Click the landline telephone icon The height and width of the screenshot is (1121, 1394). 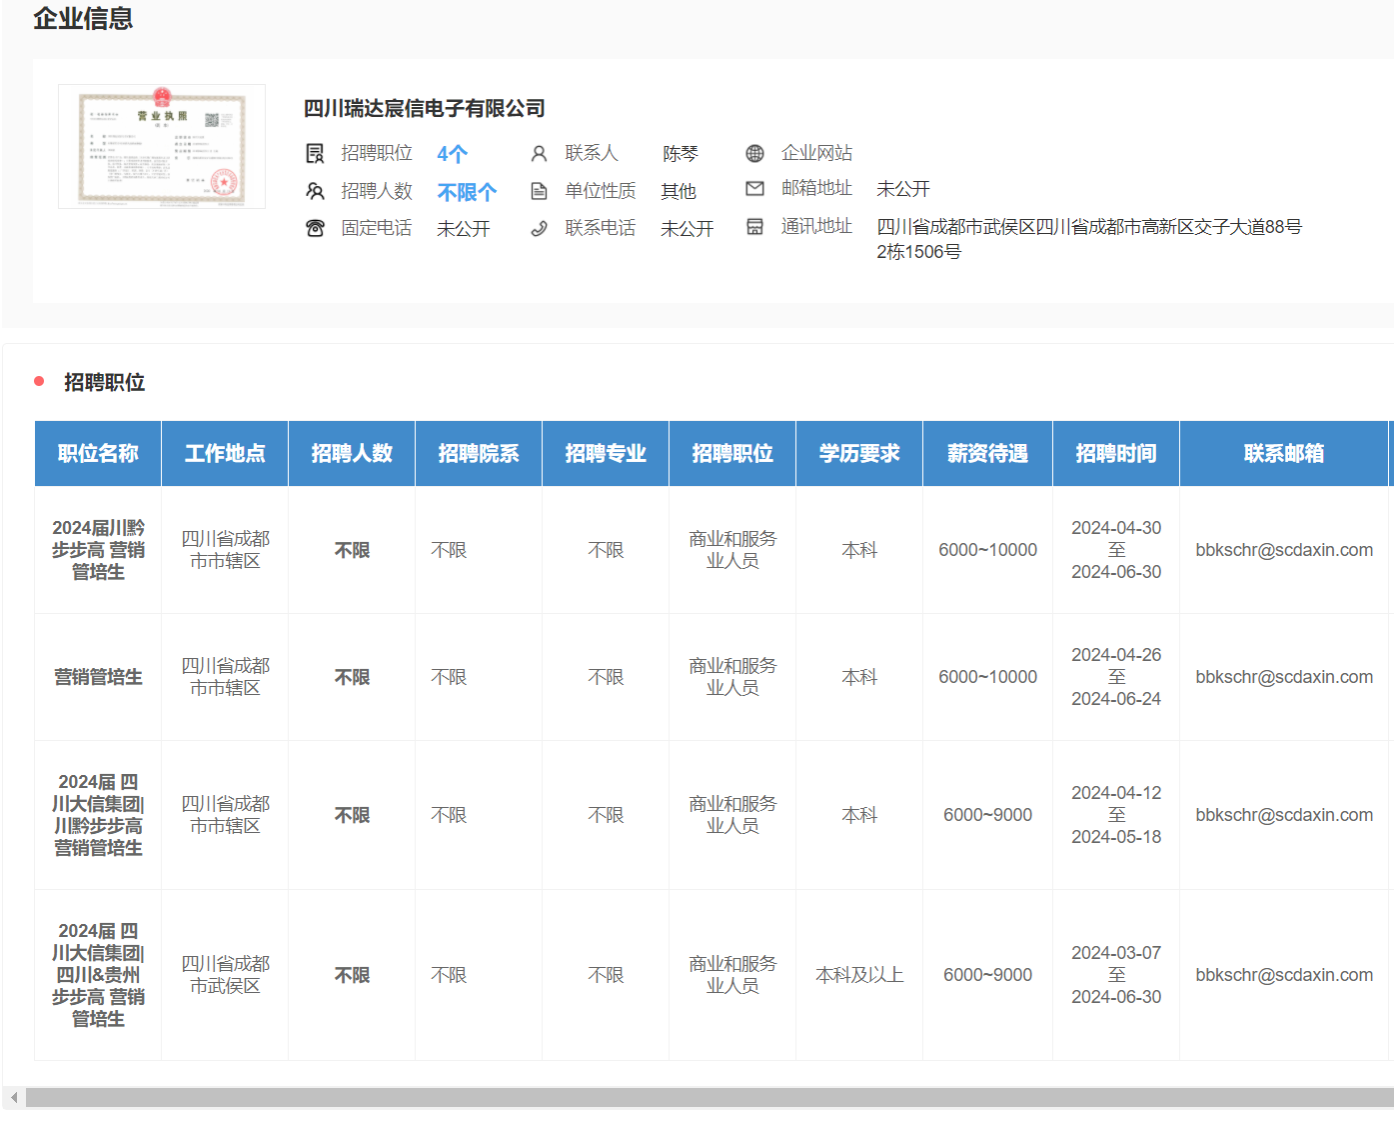tap(315, 228)
